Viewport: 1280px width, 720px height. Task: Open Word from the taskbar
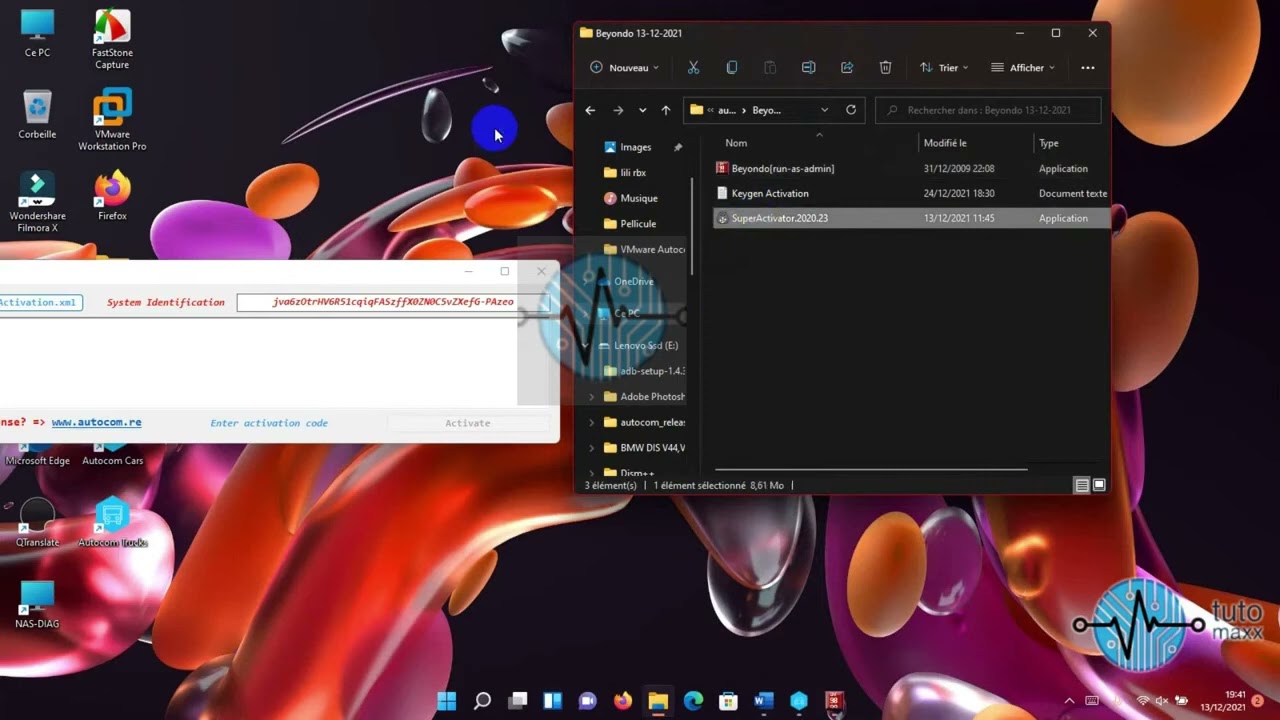pyautogui.click(x=764, y=701)
